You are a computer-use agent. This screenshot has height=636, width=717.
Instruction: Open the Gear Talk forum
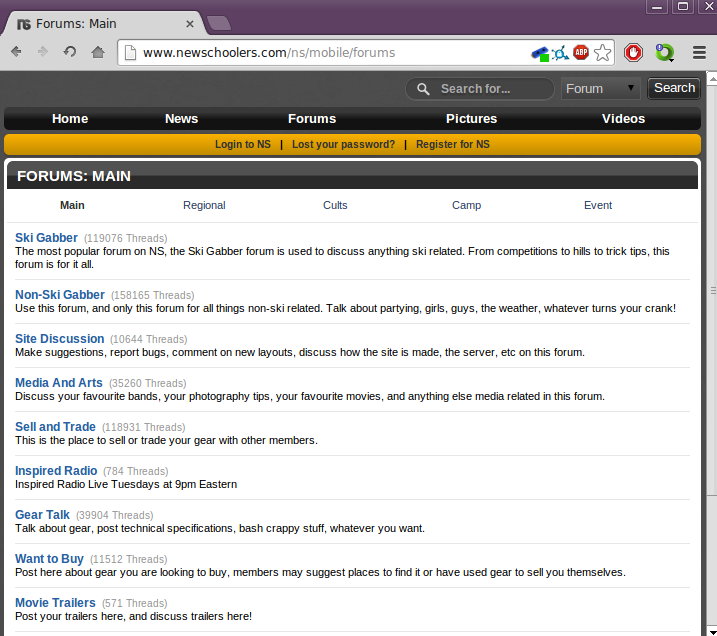[42, 515]
